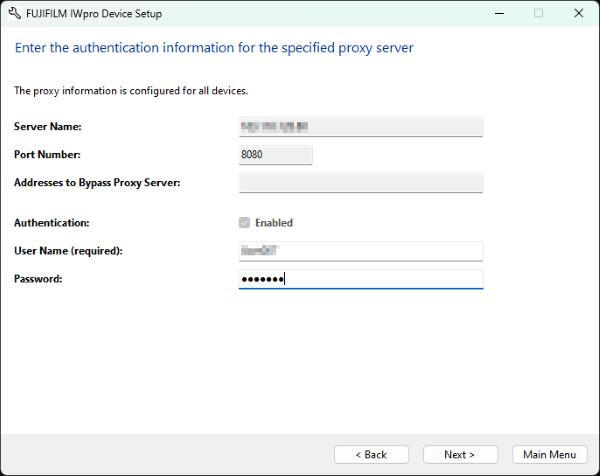Click the 'Authentication:' label
Screen dimensions: 600x476
tap(52, 223)
